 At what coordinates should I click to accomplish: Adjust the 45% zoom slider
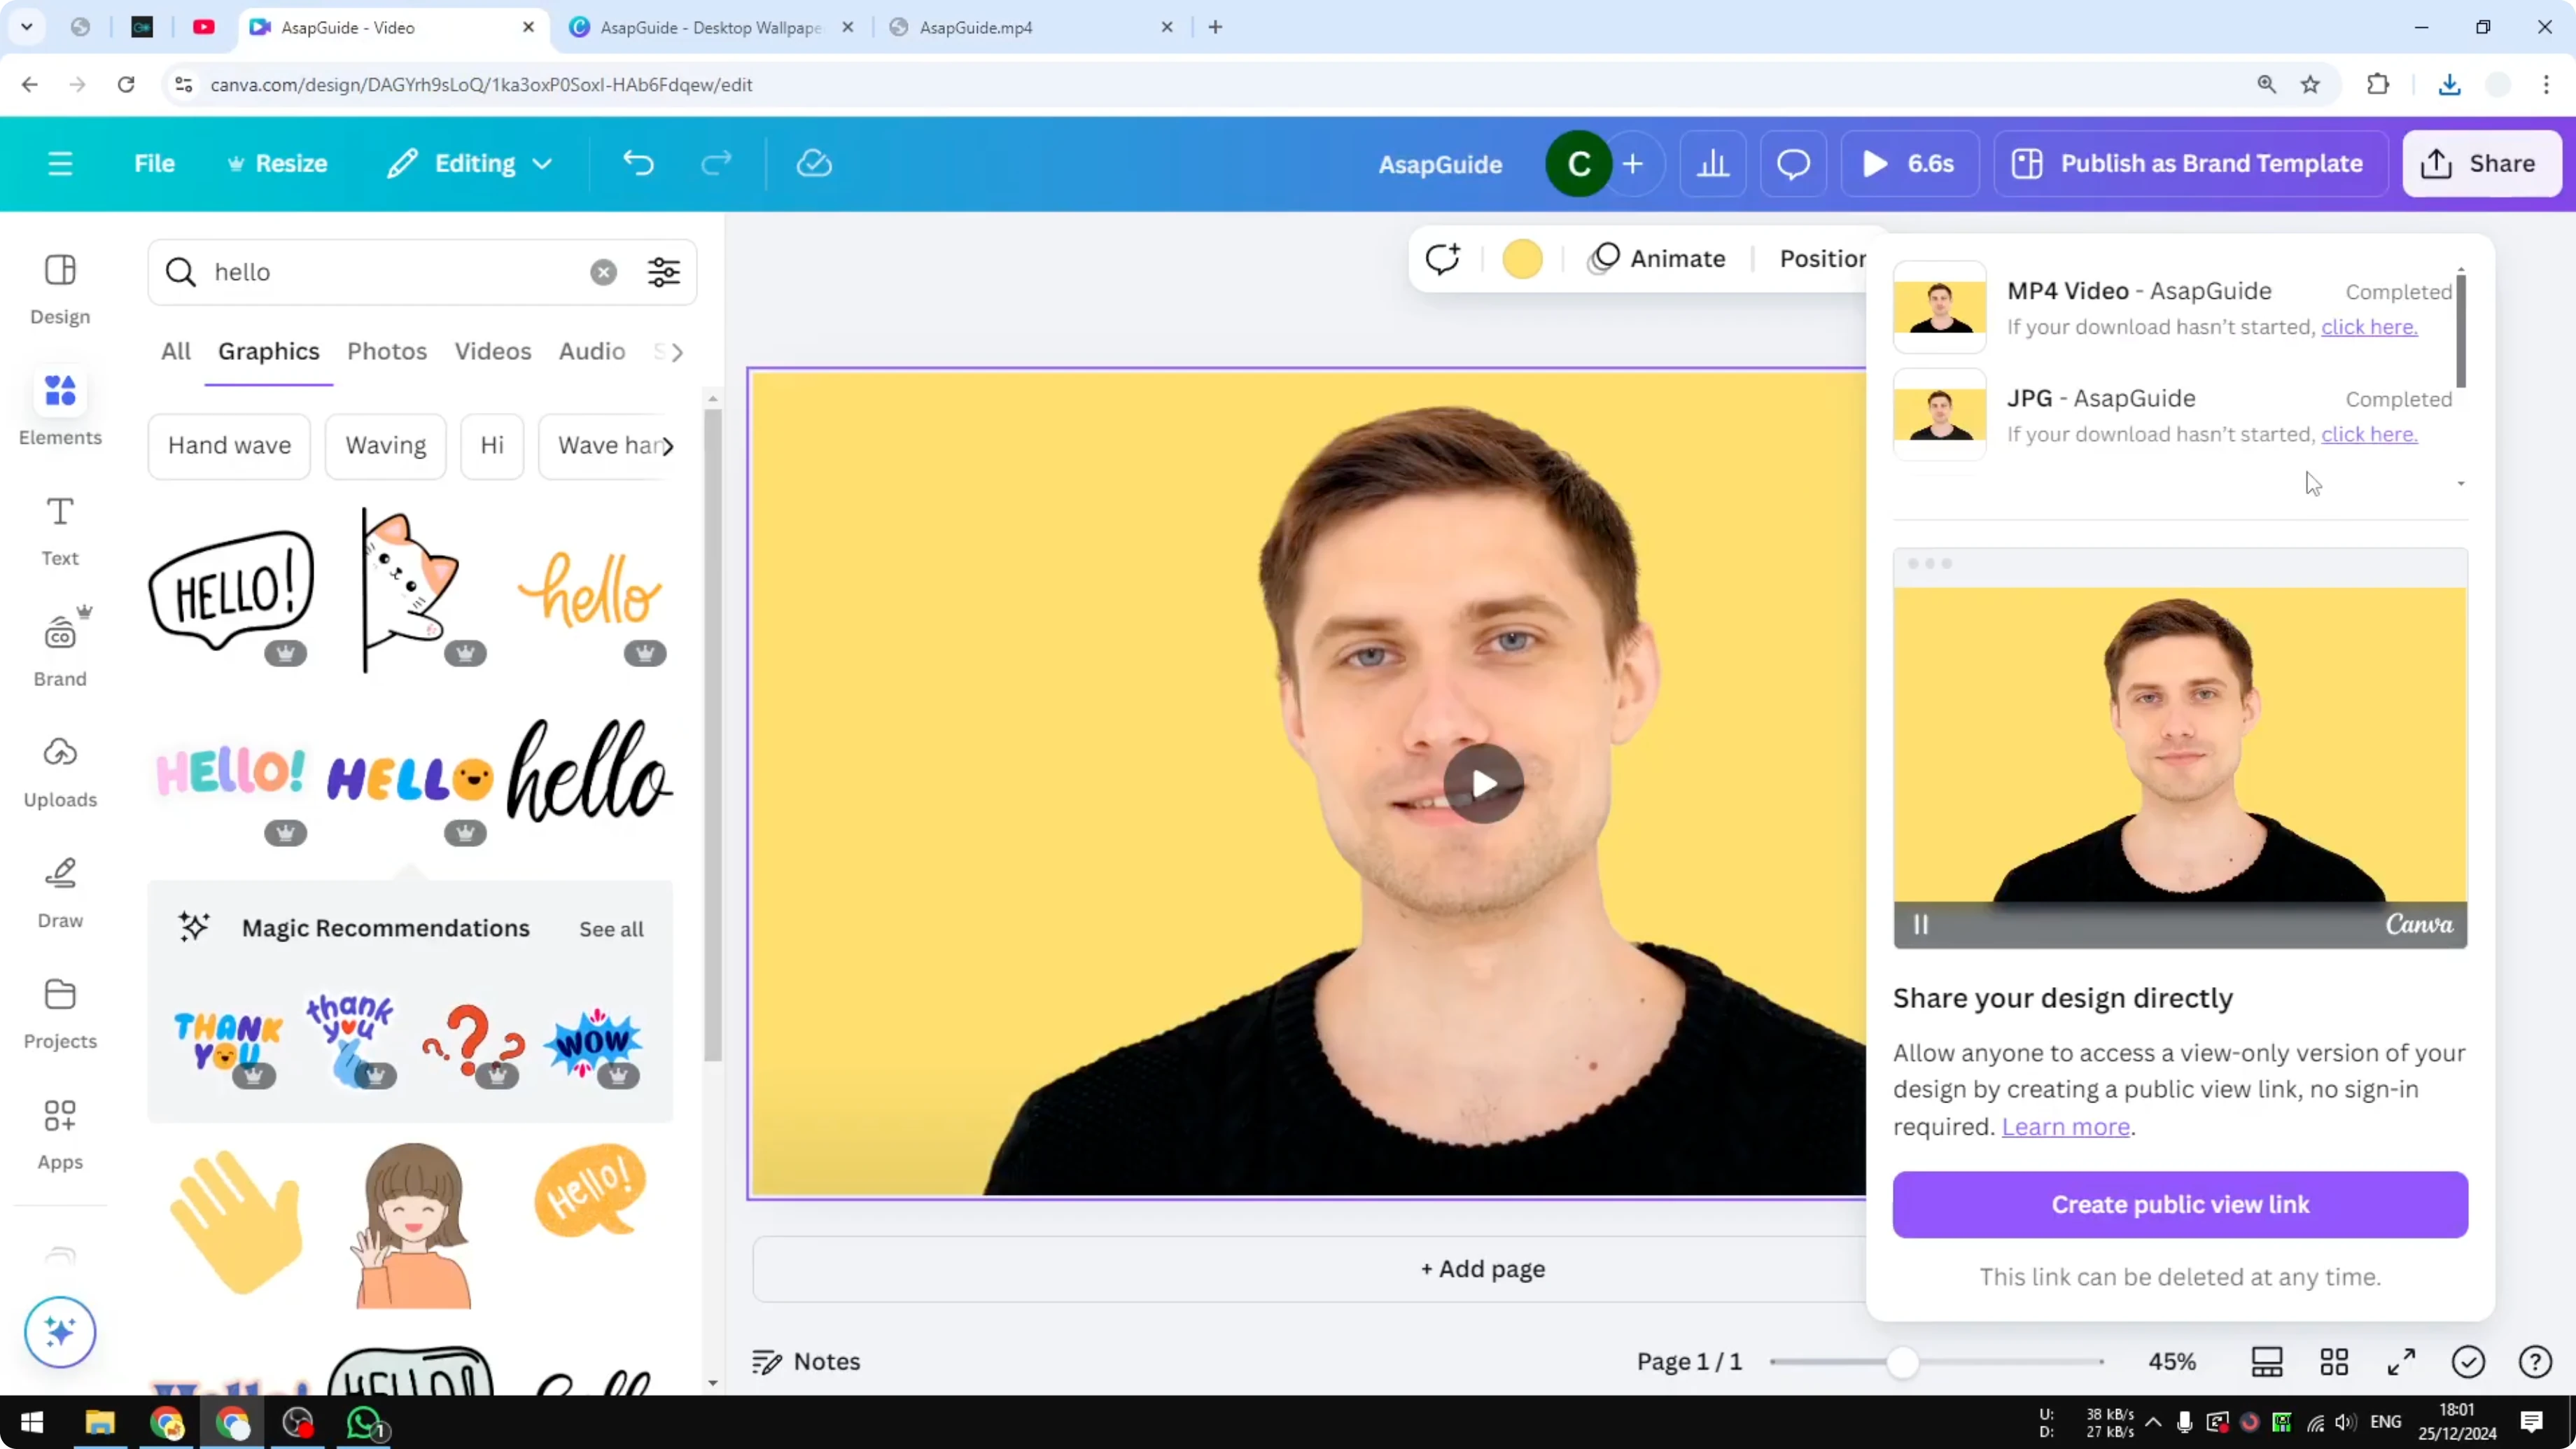pos(1904,1361)
